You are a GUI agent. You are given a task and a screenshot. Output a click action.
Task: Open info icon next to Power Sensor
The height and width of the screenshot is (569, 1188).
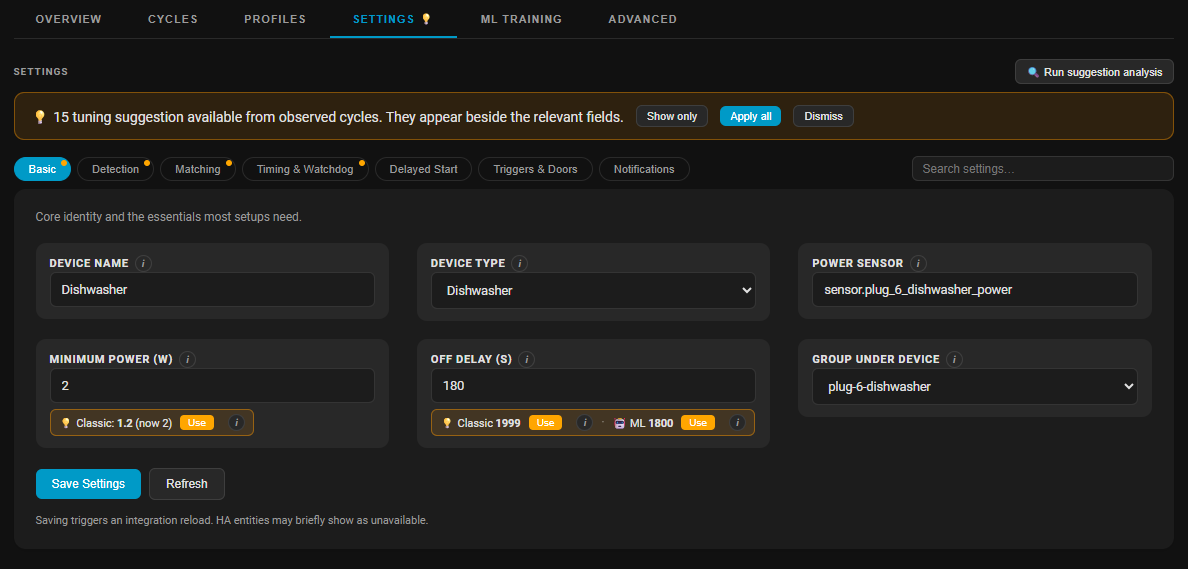(x=918, y=264)
